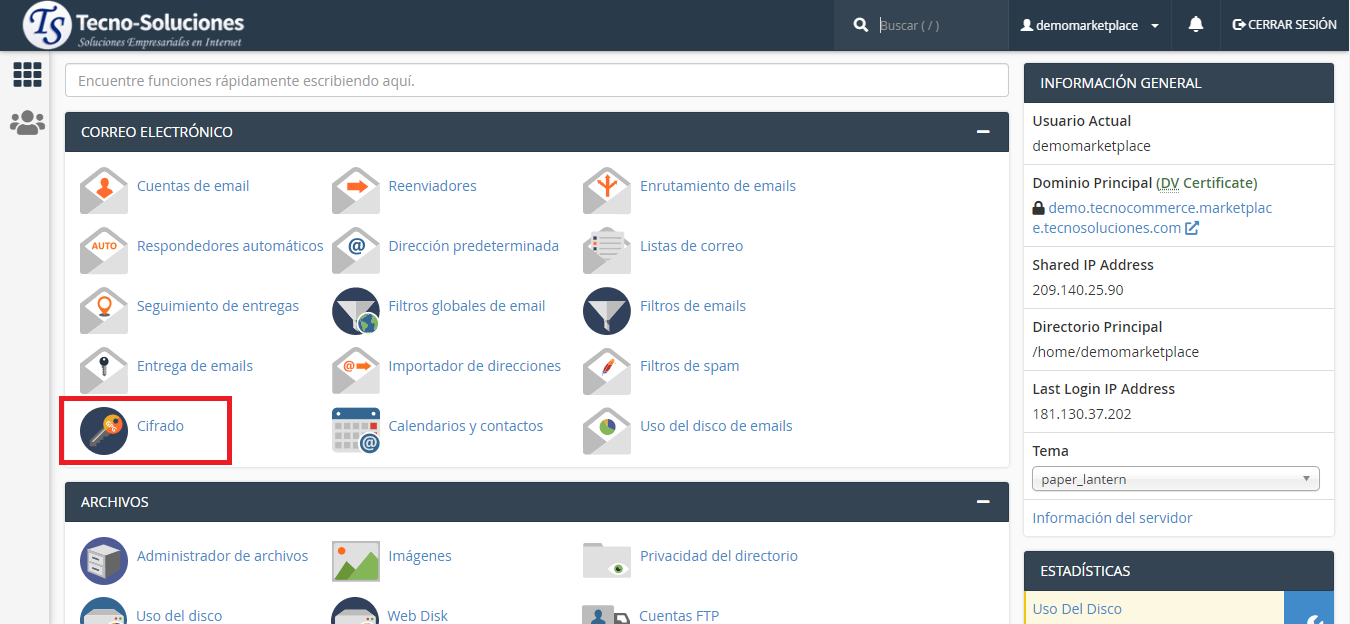1350x624 pixels.
Task: Open the Reenviadores envelope icon
Action: tap(356, 187)
